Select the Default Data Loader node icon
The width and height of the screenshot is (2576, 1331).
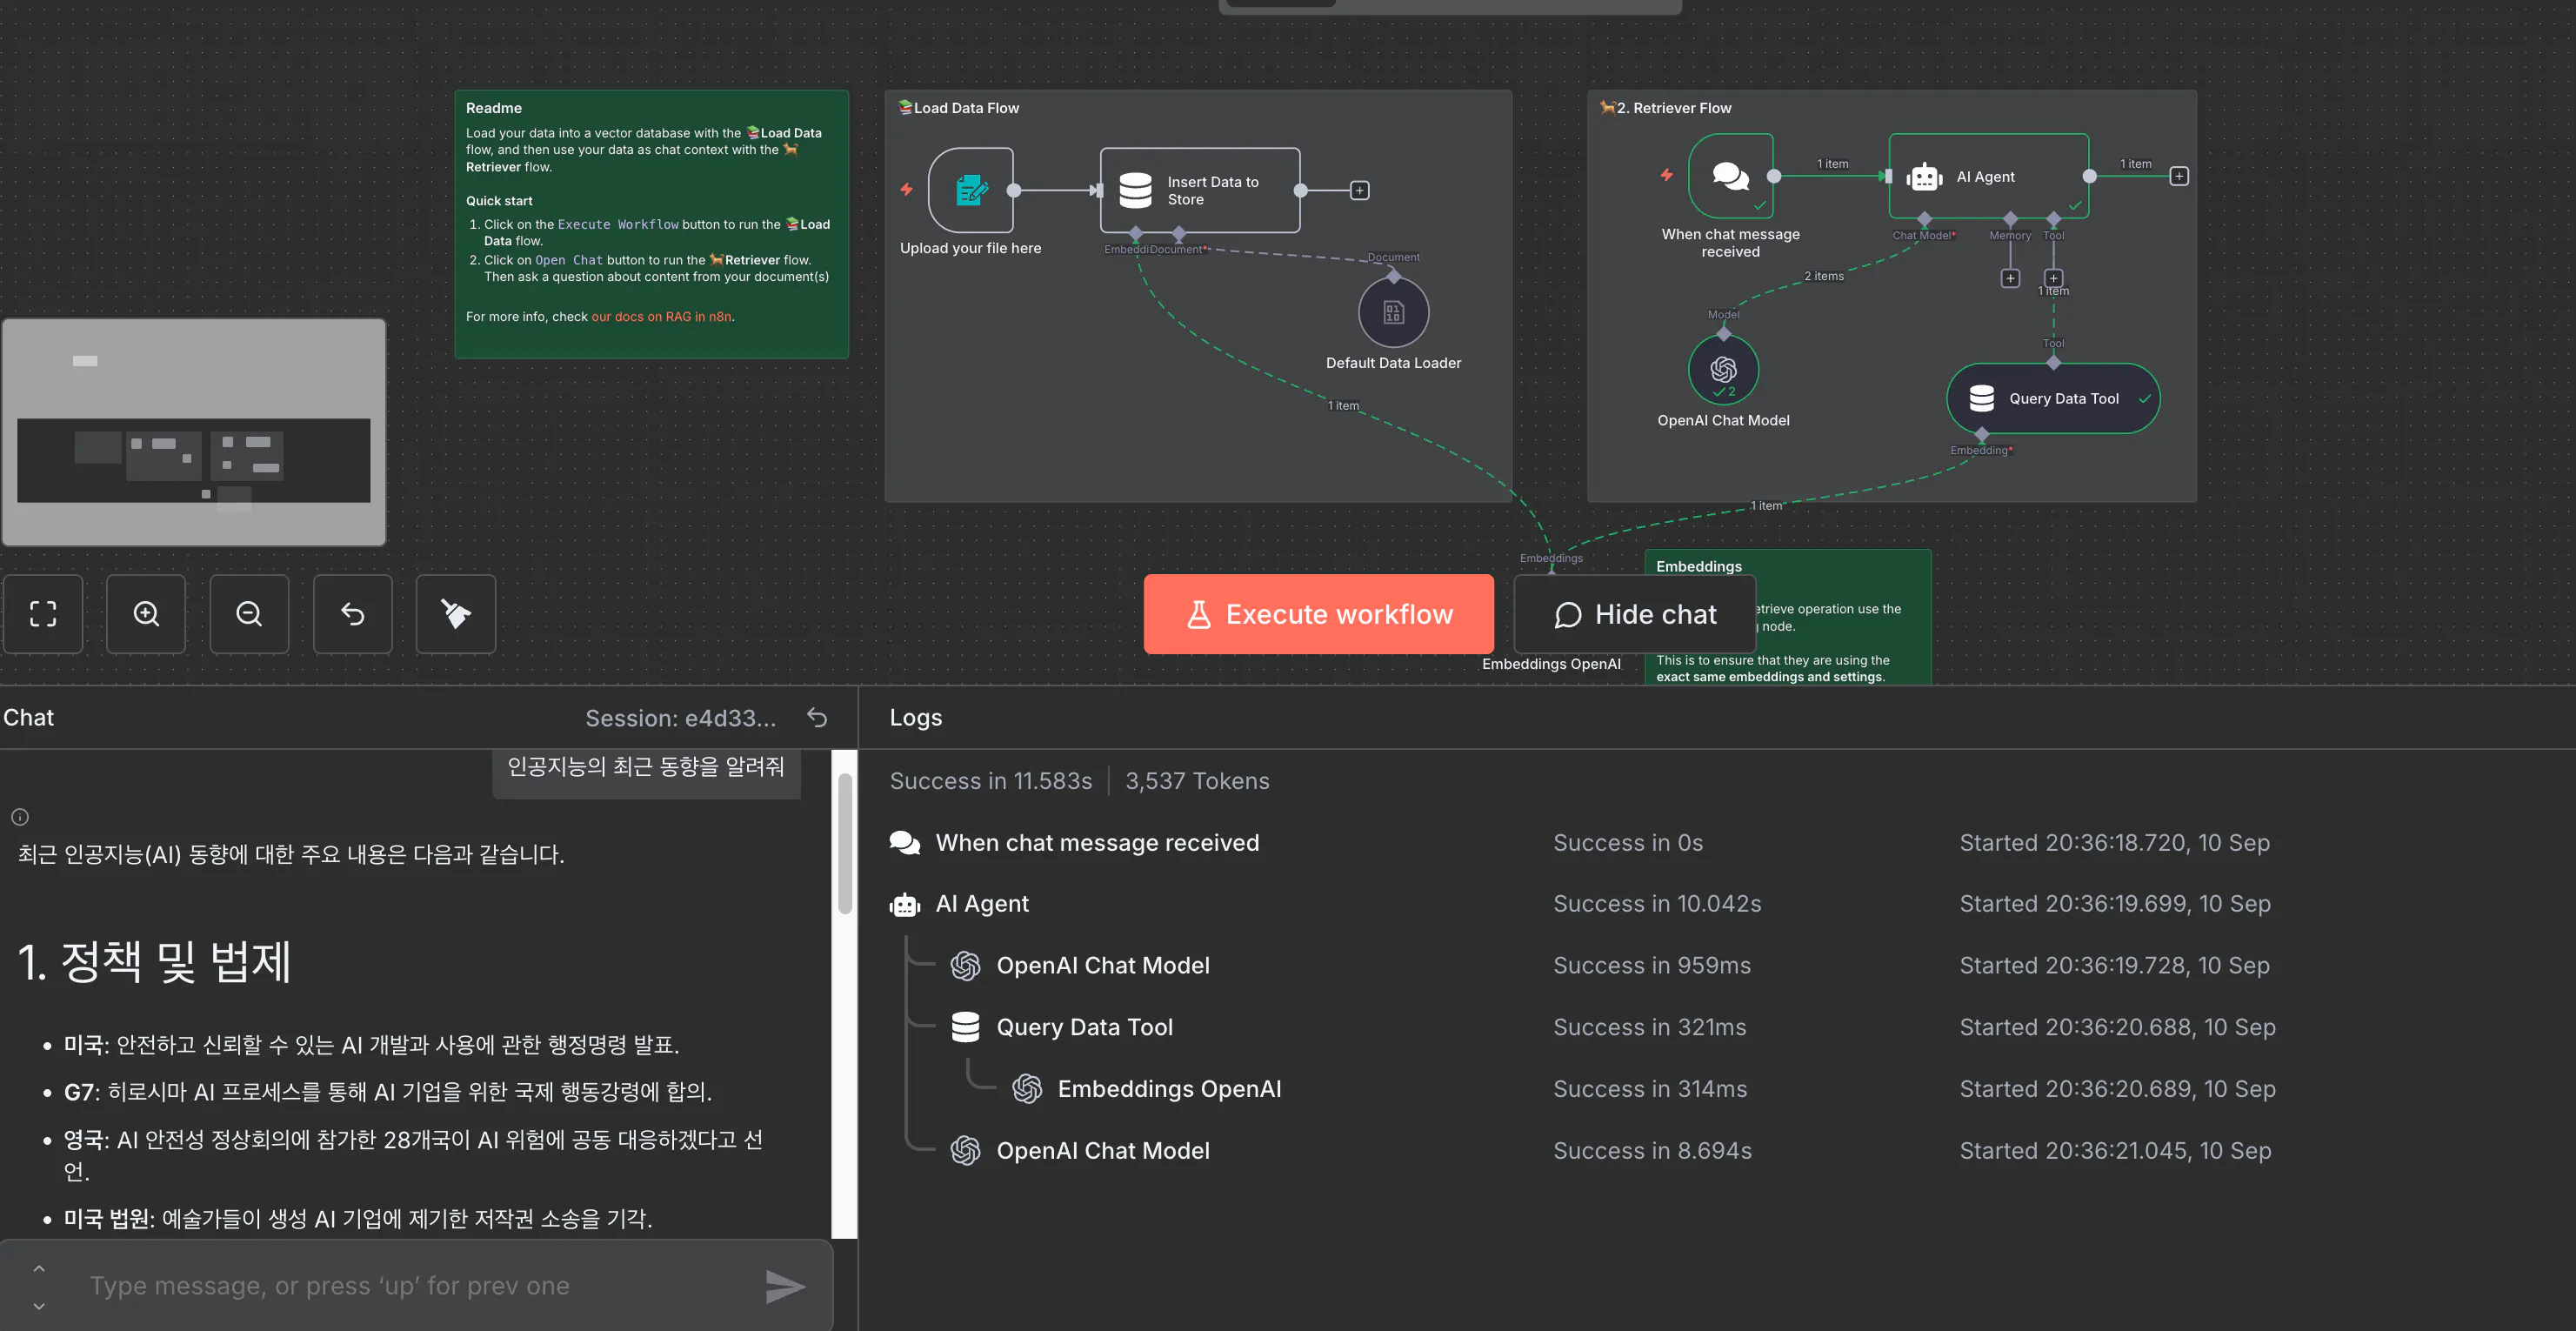1393,313
